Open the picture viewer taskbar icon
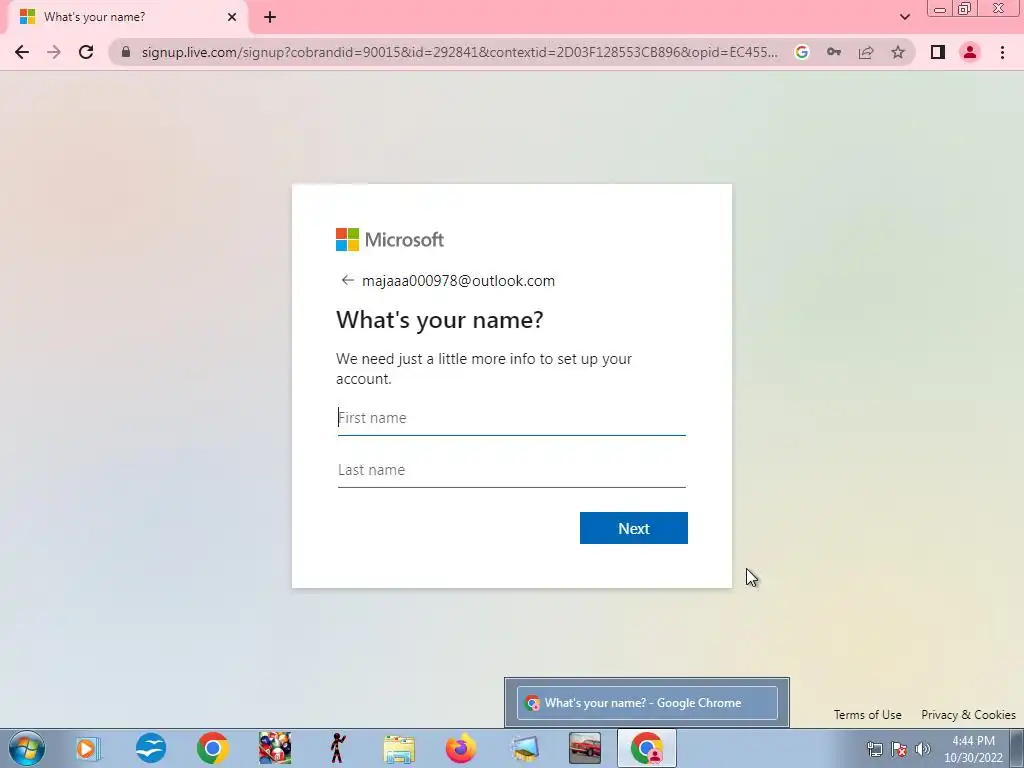 pyautogui.click(x=524, y=748)
